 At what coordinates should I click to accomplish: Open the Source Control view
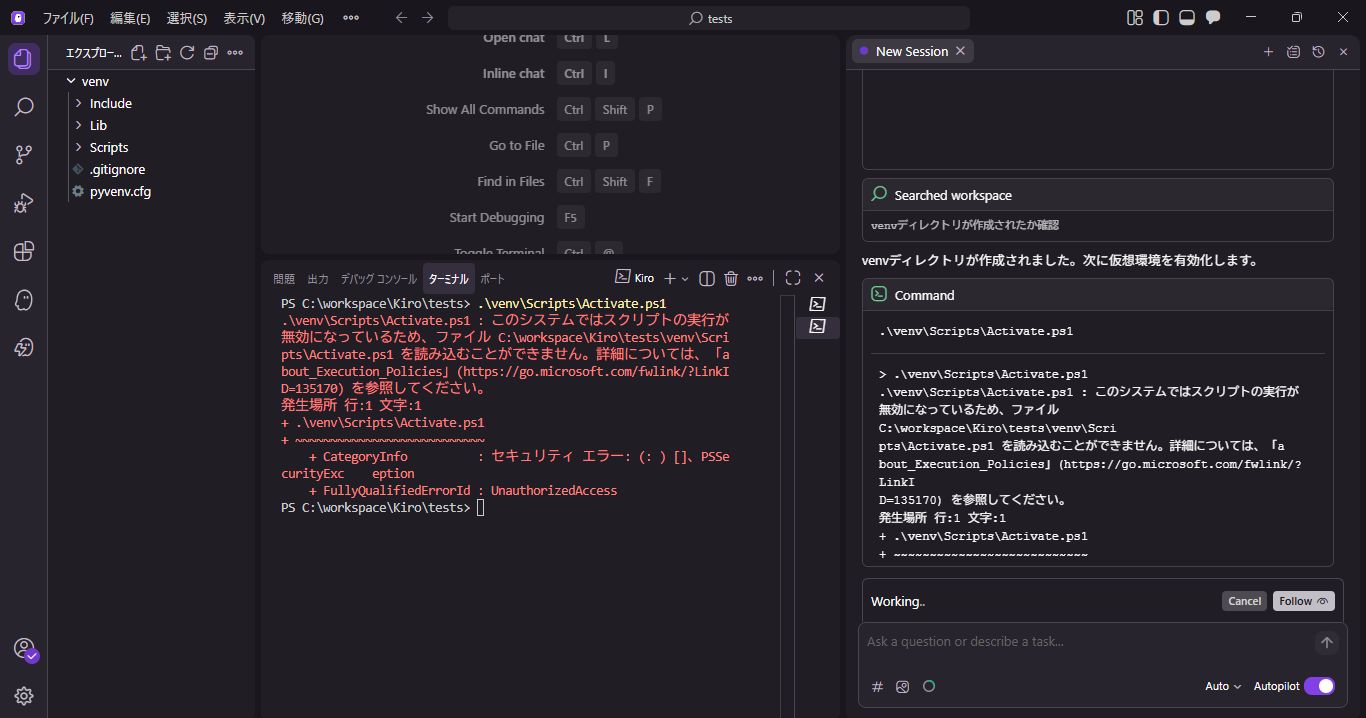(24, 154)
